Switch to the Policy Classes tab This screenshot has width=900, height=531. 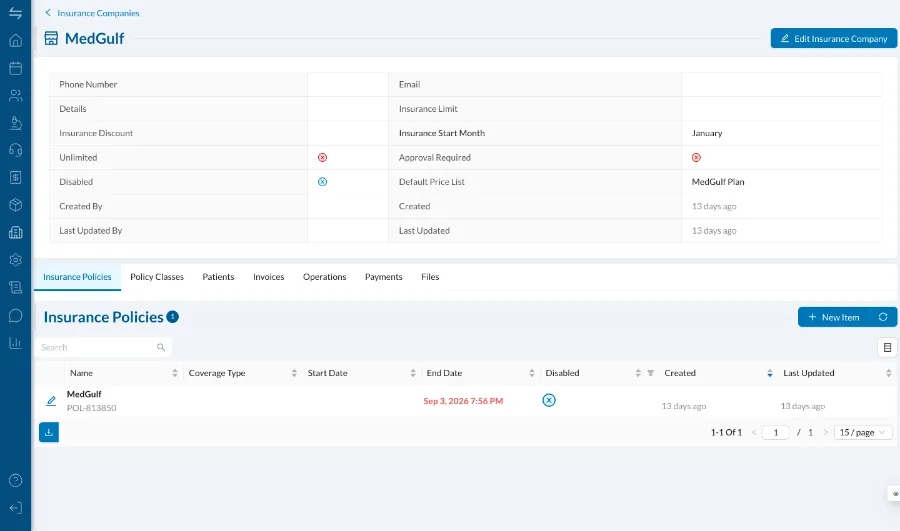click(157, 277)
